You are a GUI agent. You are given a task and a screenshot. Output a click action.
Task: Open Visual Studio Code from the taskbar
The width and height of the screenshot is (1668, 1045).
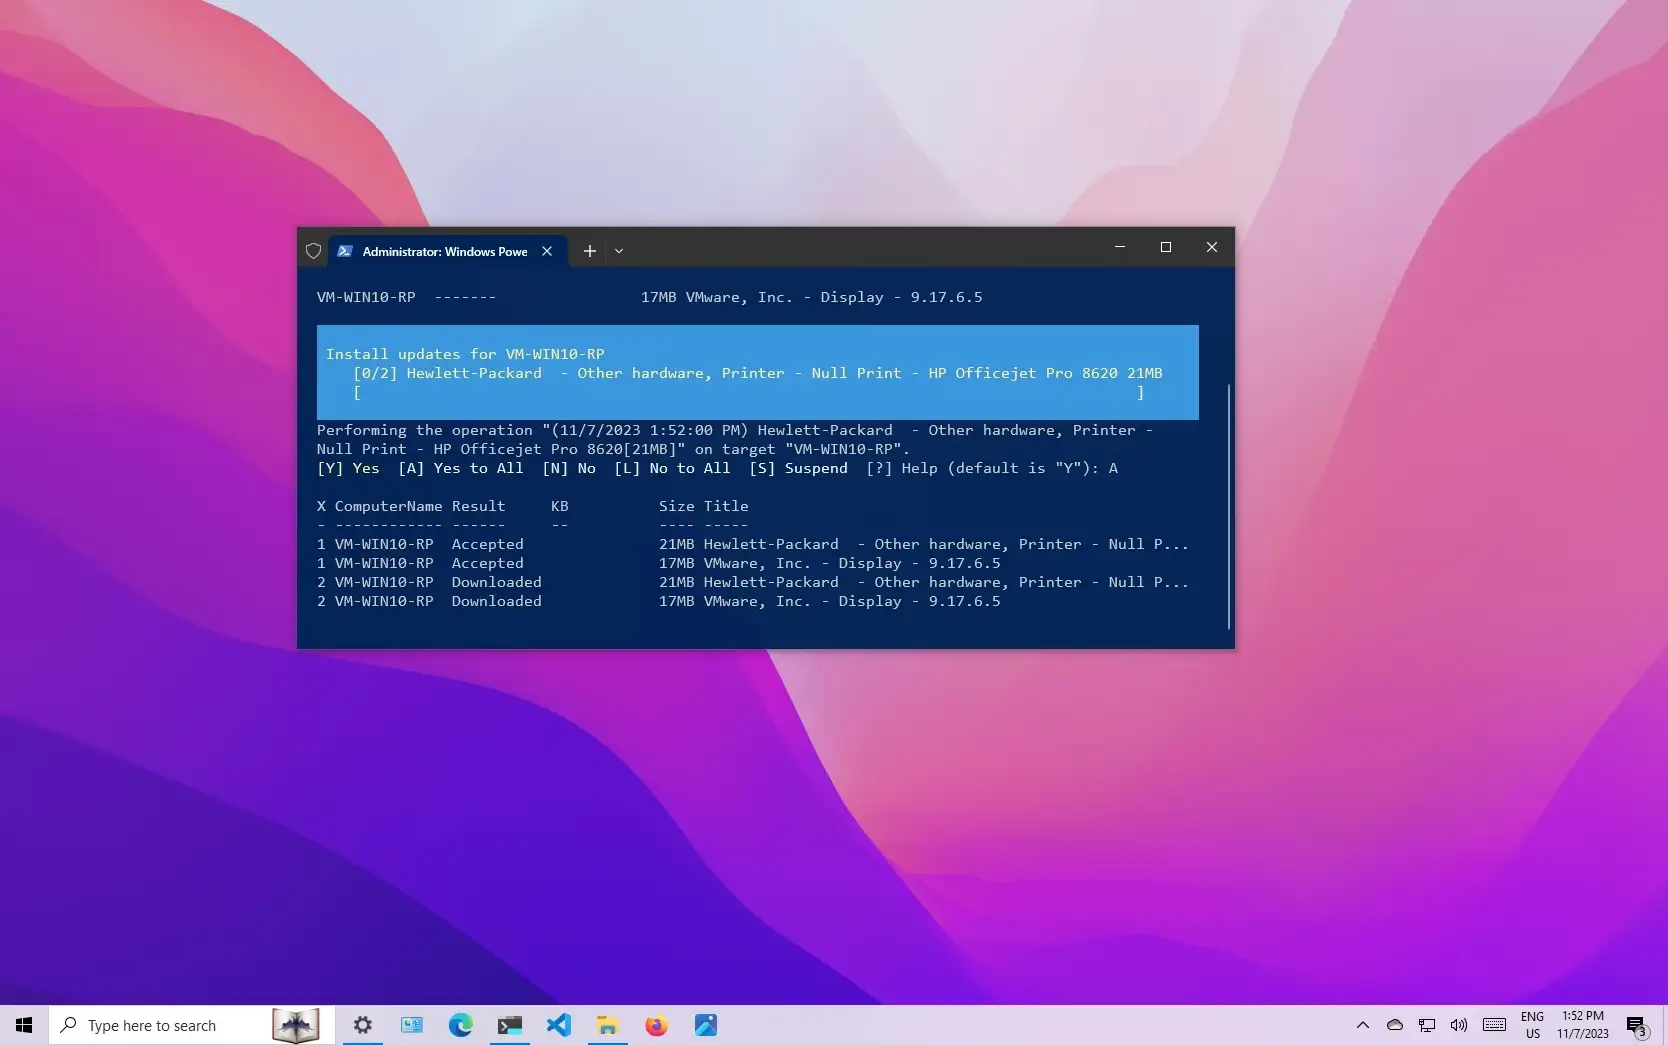558,1025
